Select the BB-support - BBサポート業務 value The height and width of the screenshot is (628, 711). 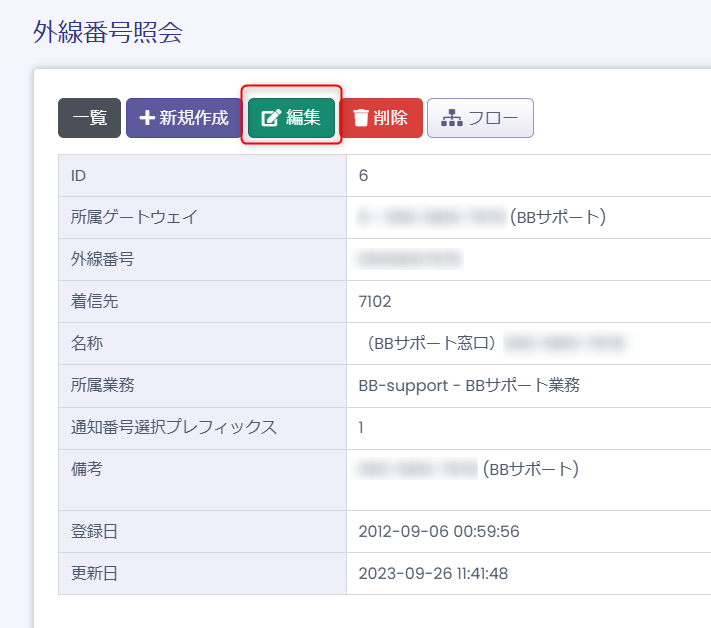pos(469,385)
